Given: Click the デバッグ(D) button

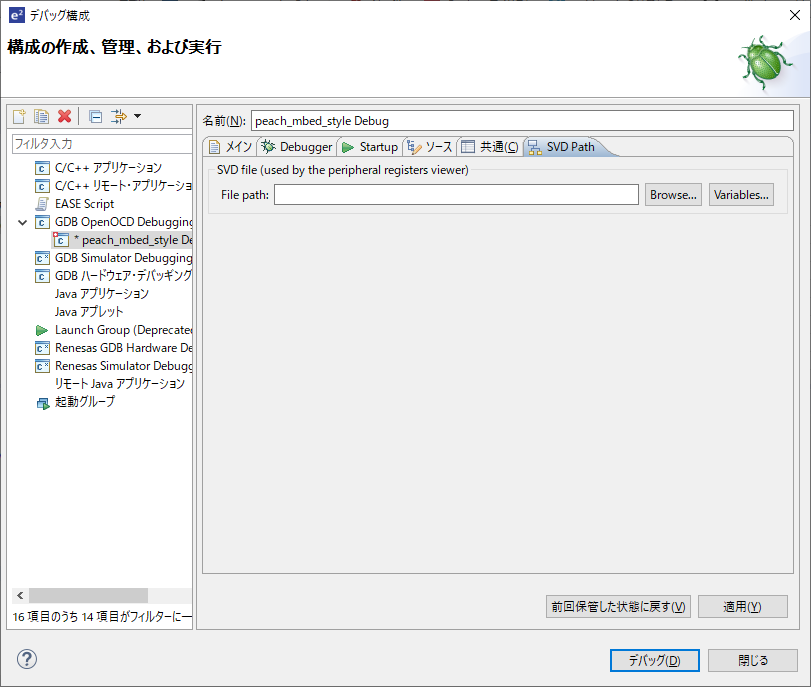Looking at the screenshot, I should pos(655,661).
